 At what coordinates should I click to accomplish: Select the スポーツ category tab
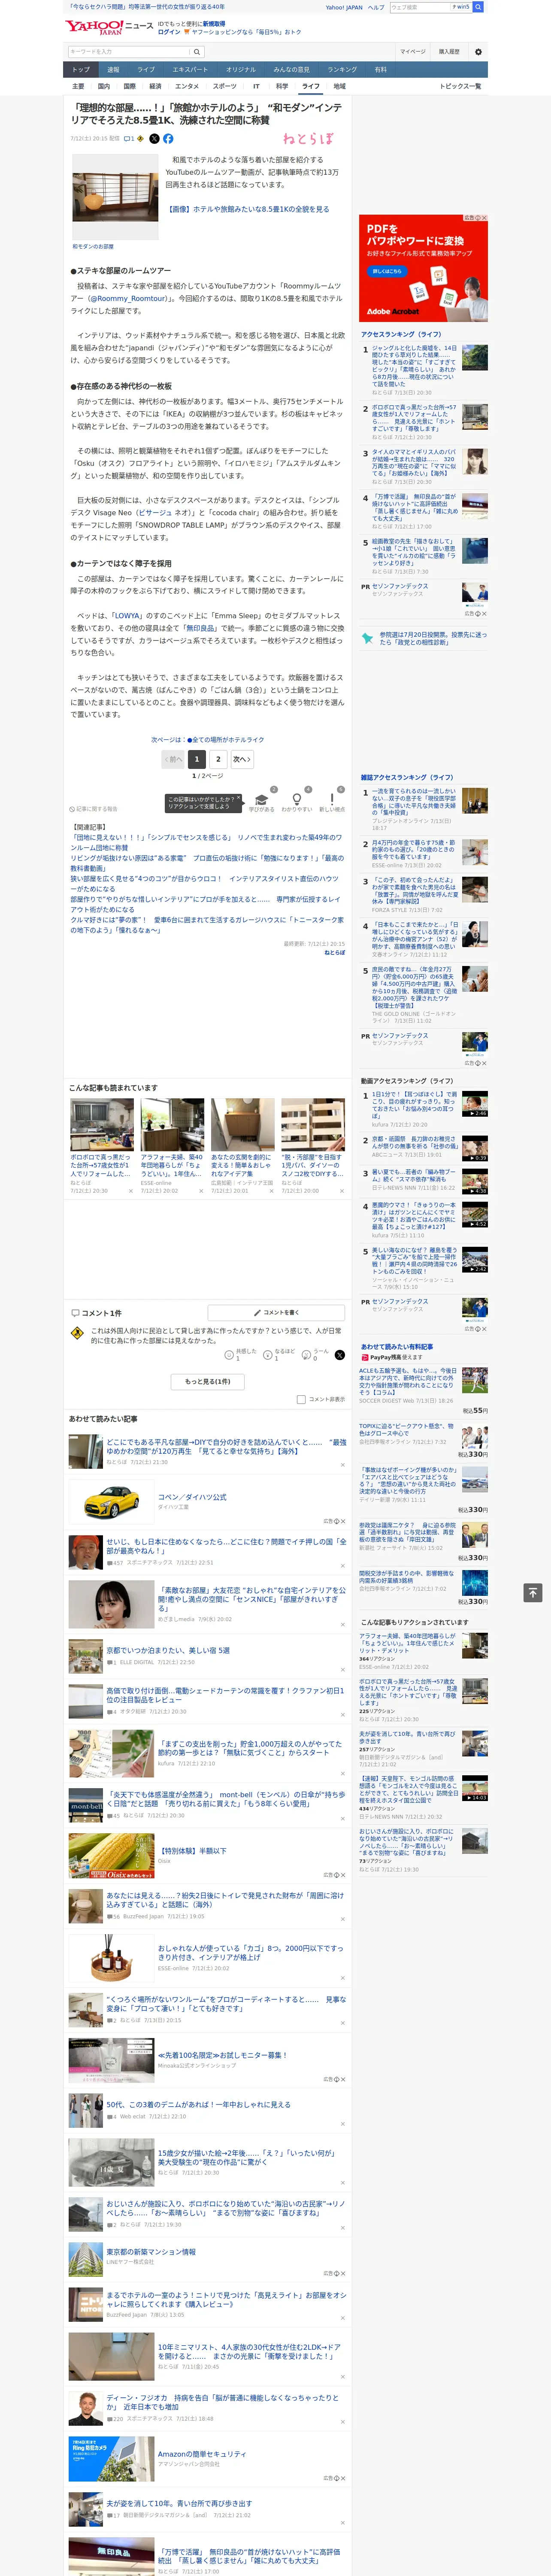224,86
